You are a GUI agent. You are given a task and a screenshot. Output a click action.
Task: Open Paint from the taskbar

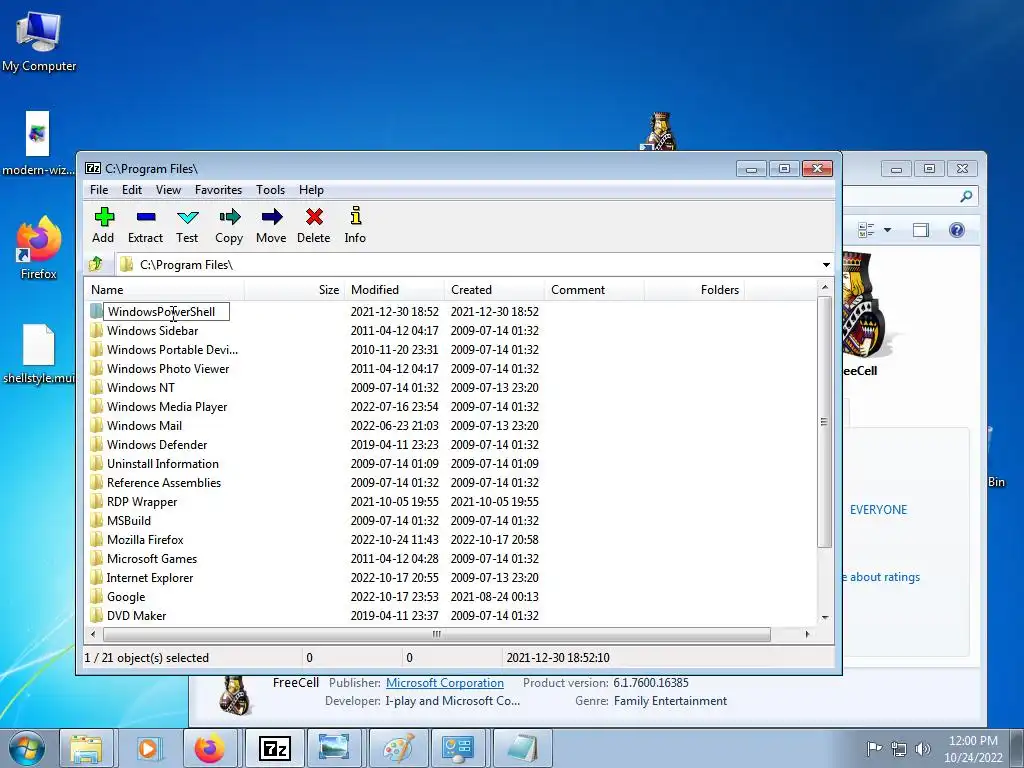point(398,748)
